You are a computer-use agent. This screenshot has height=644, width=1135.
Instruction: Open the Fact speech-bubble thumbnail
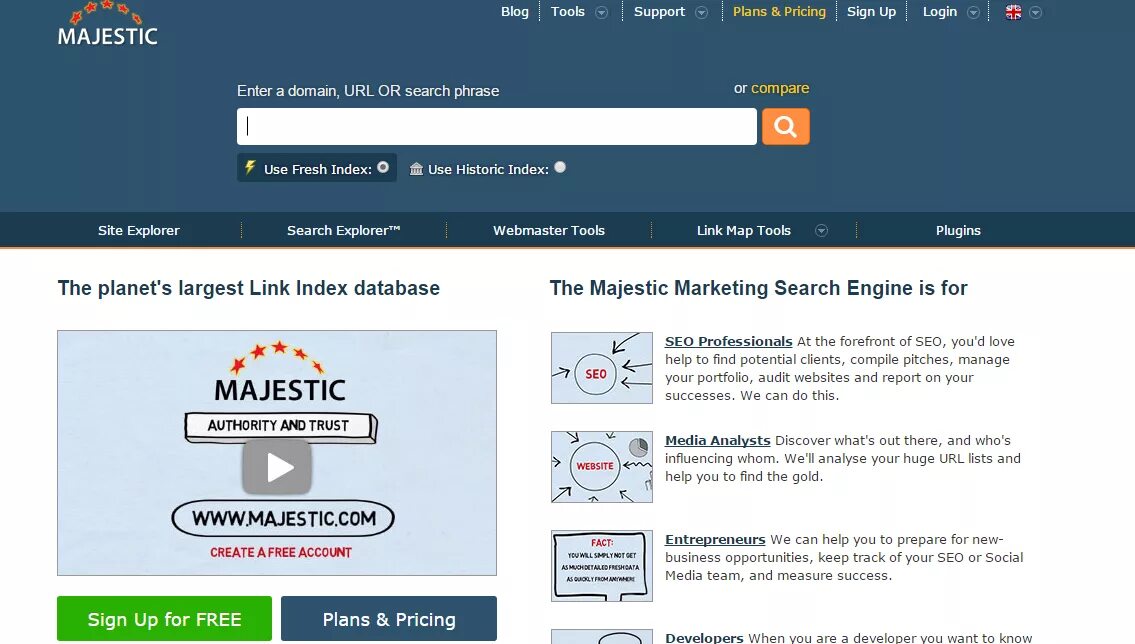click(602, 566)
